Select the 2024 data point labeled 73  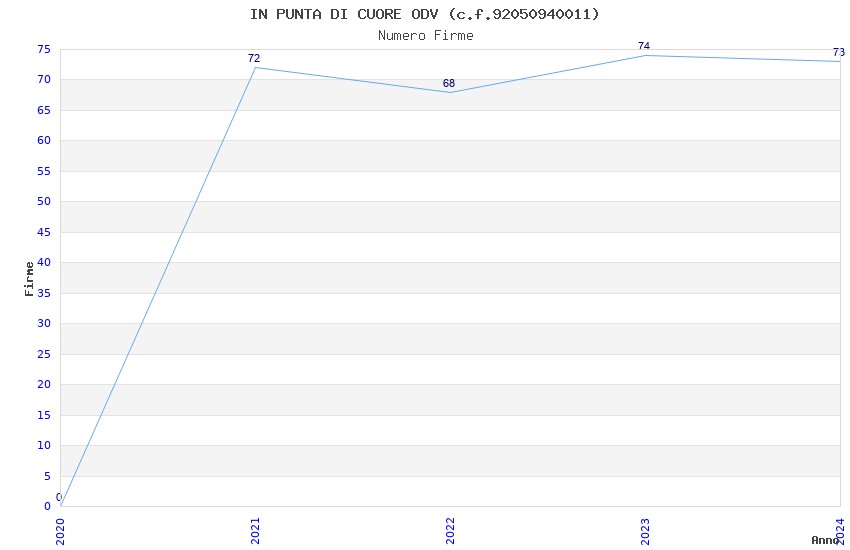click(x=839, y=61)
